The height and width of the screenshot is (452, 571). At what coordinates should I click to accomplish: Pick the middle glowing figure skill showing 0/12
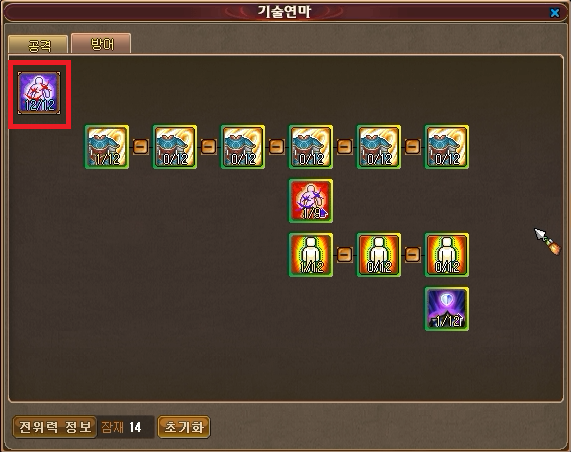tap(379, 255)
